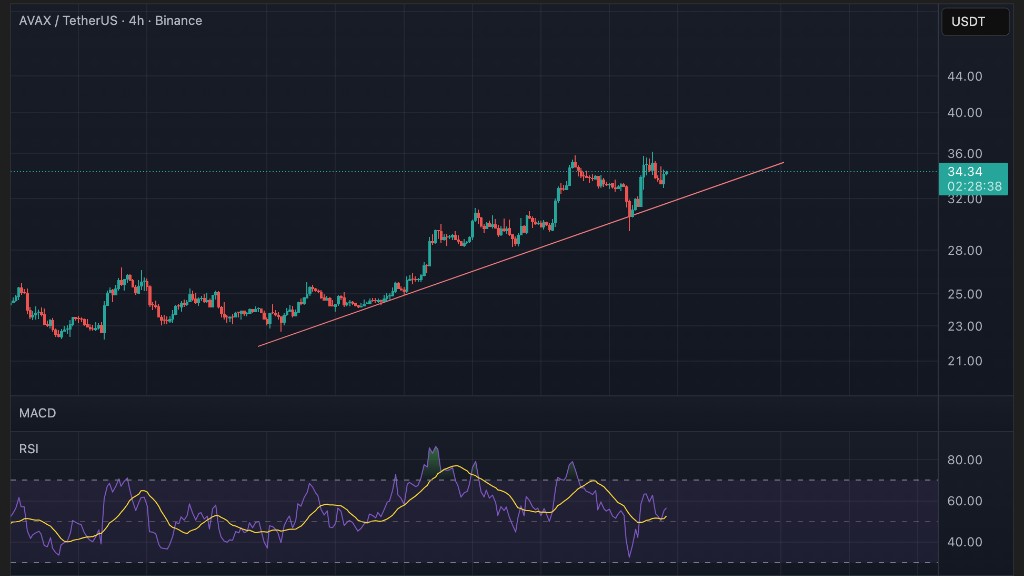Open the USDT currency selector

coord(975,21)
